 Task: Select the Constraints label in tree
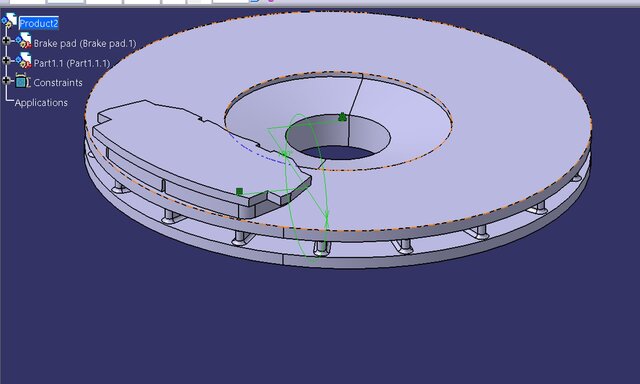58,82
